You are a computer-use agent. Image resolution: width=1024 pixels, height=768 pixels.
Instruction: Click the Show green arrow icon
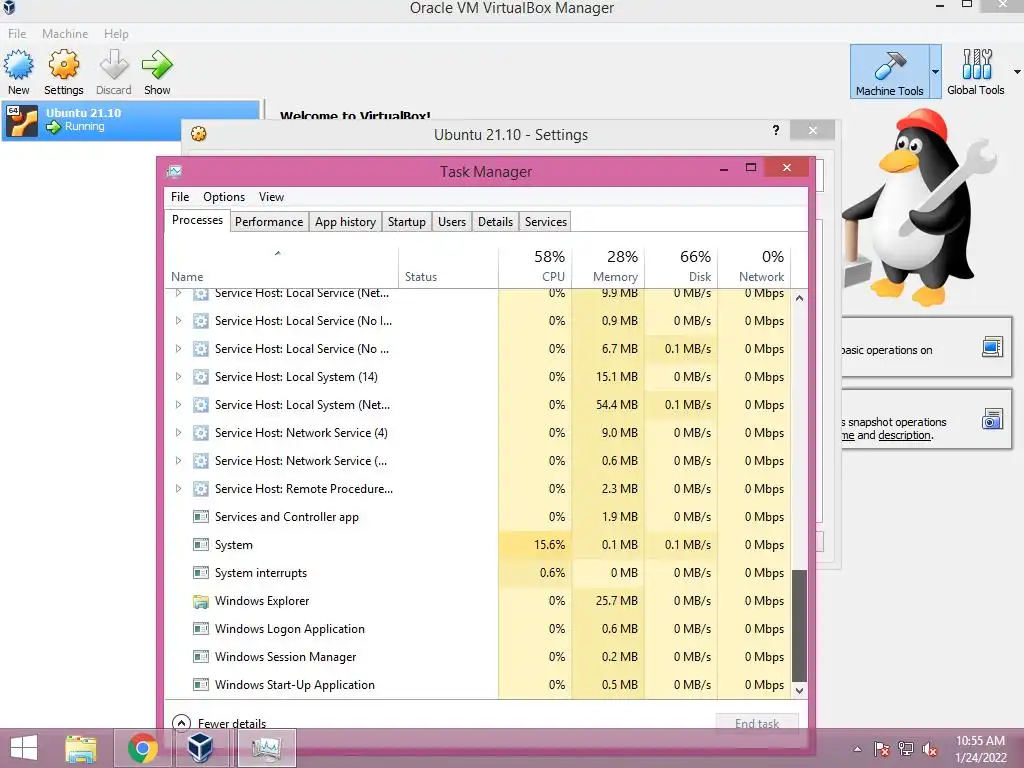157,65
